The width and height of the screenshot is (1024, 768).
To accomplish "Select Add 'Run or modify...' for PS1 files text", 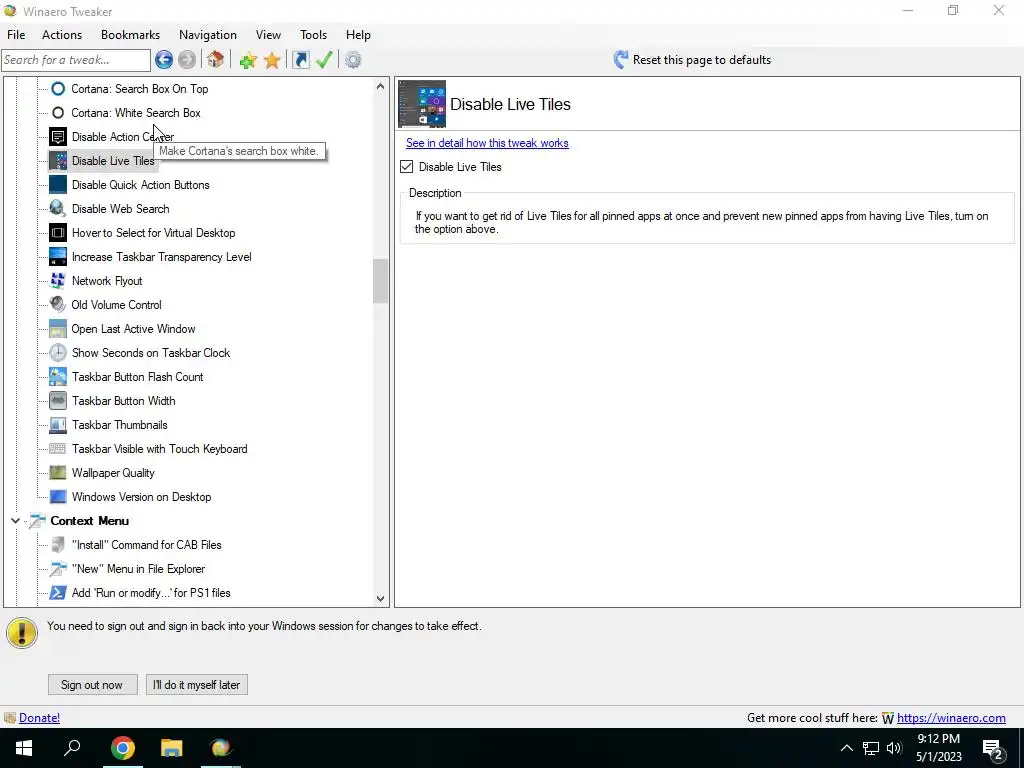I will [x=151, y=593].
